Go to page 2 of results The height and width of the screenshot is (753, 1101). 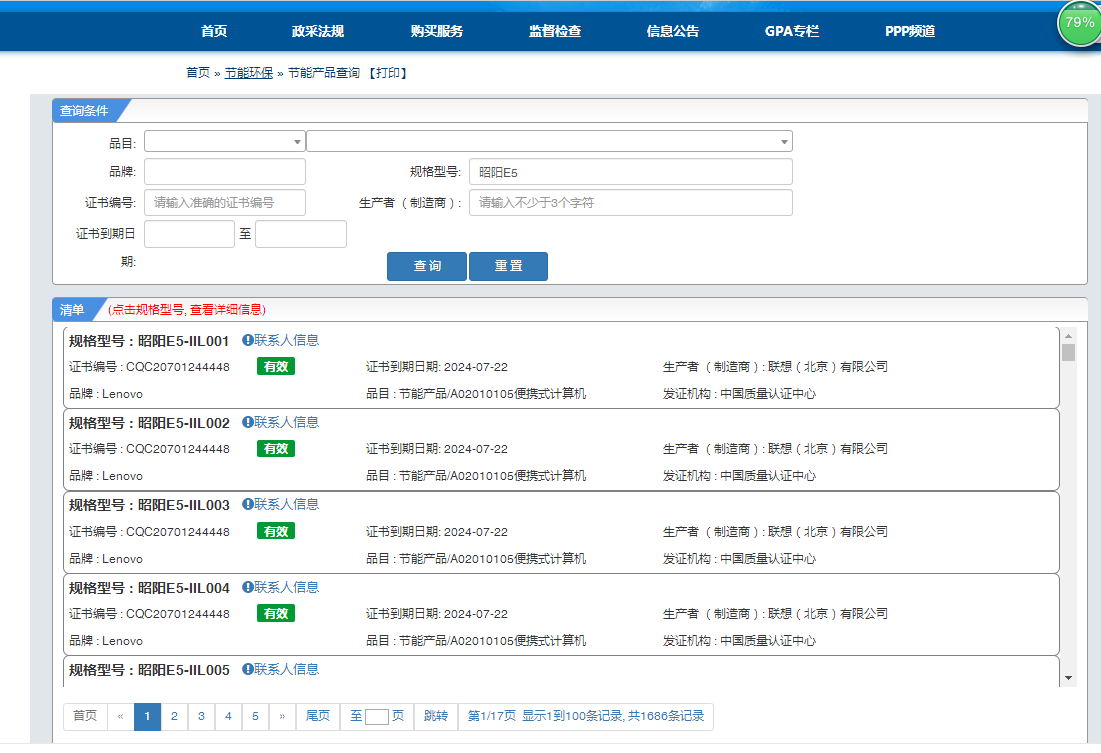[174, 716]
